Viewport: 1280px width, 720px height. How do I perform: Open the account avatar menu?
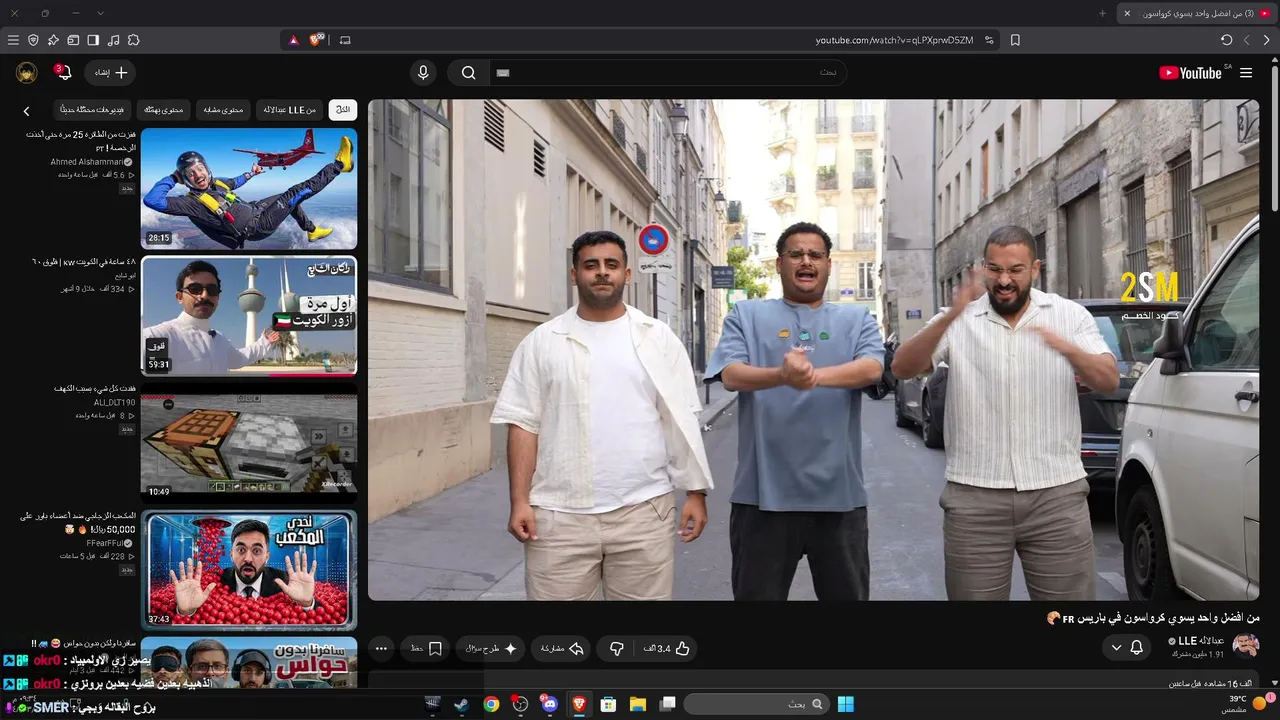click(27, 73)
